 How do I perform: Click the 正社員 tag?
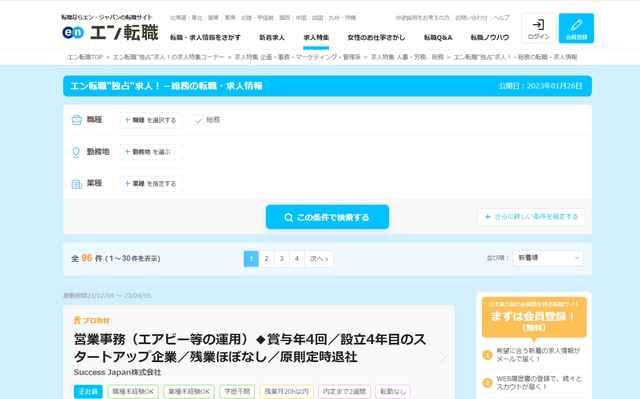pos(88,392)
